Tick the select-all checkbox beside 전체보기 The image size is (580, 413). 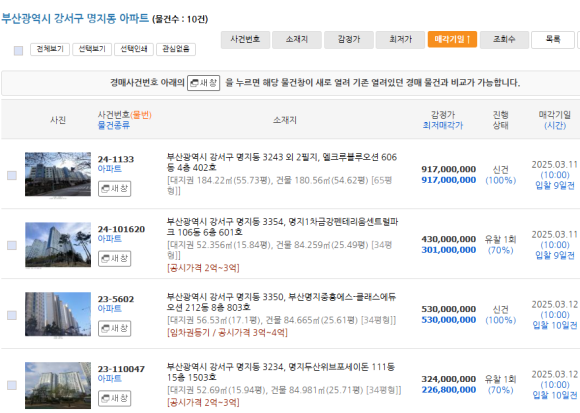pos(18,50)
